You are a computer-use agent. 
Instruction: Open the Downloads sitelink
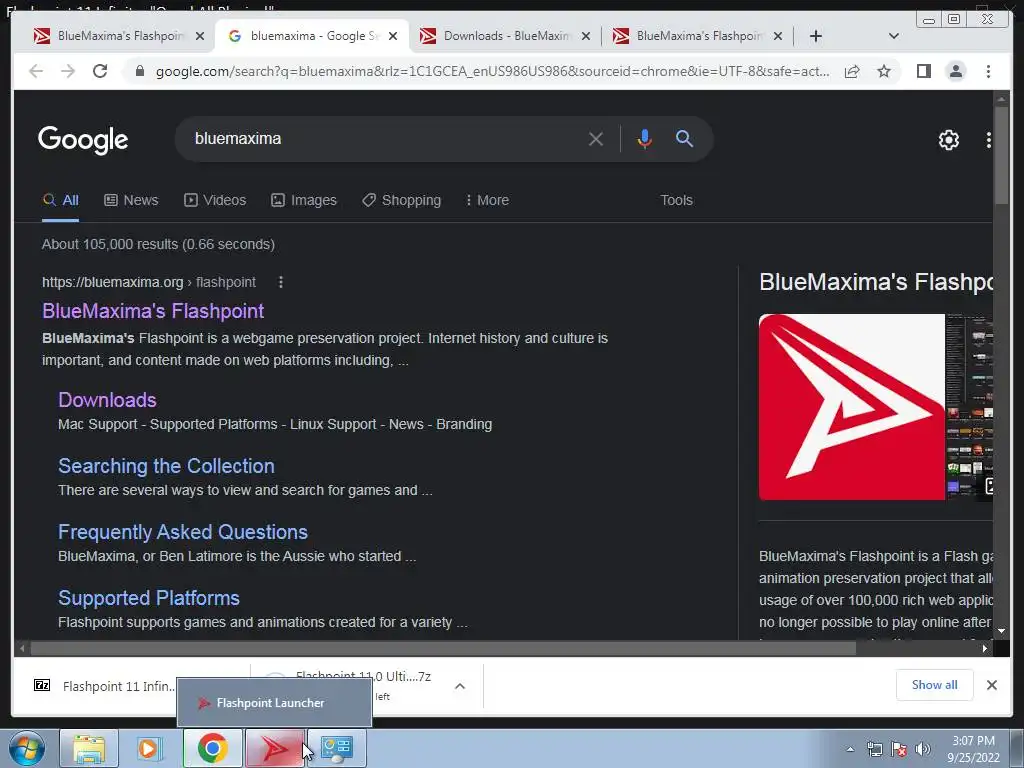(107, 400)
